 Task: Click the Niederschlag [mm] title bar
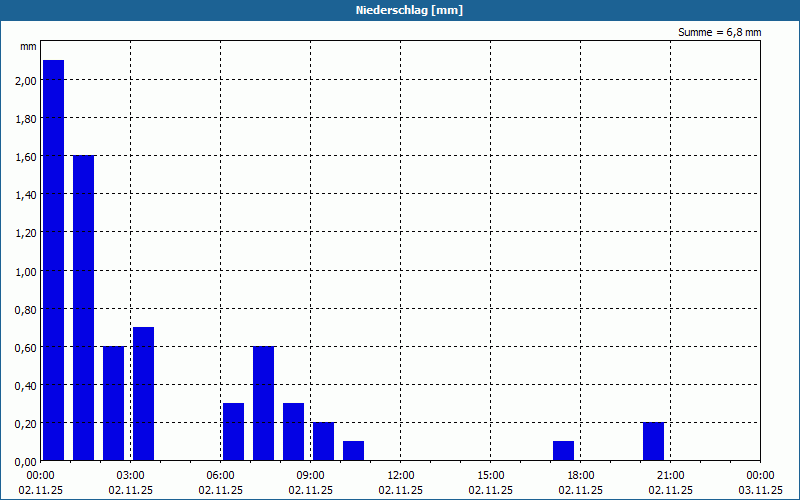click(400, 10)
